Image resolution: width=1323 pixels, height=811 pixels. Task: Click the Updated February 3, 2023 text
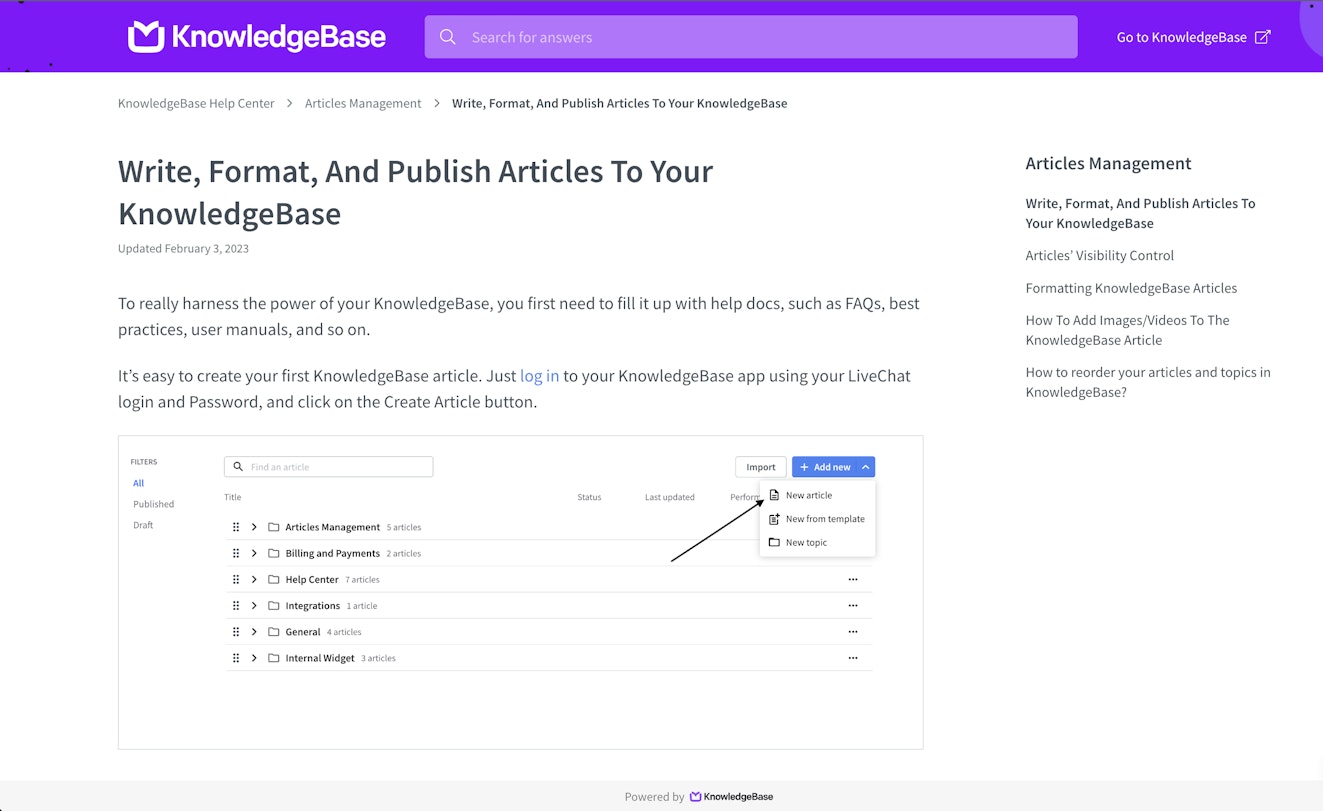pos(183,248)
